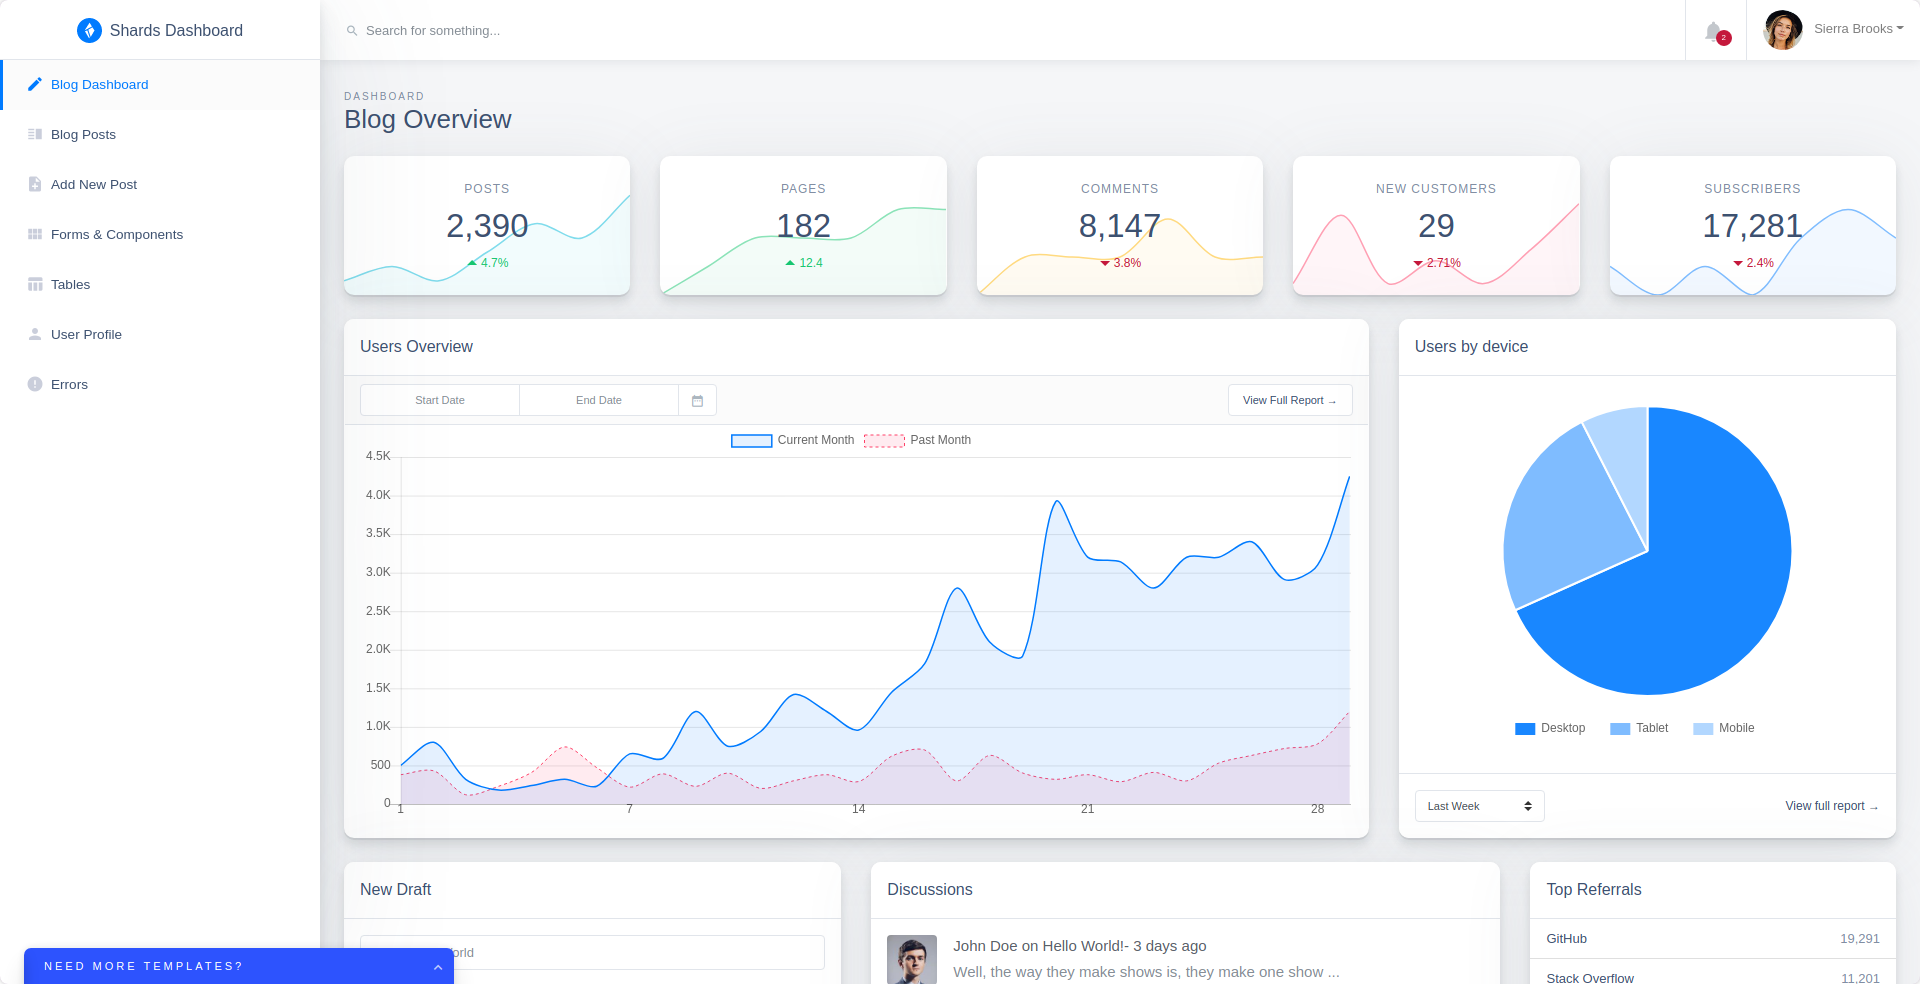Viewport: 1920px width, 984px height.
Task: Click the 4.7% increase indicator
Action: tap(487, 263)
